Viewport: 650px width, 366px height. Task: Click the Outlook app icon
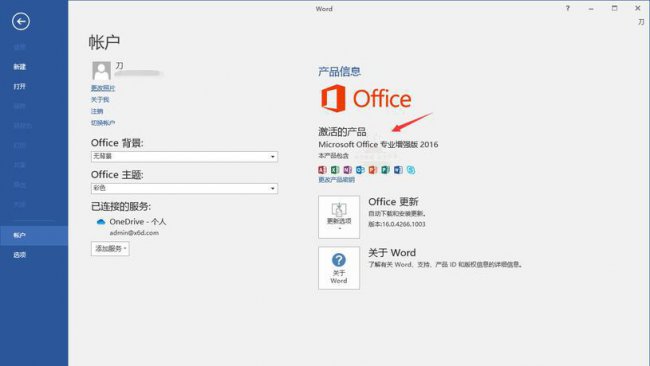coord(360,170)
